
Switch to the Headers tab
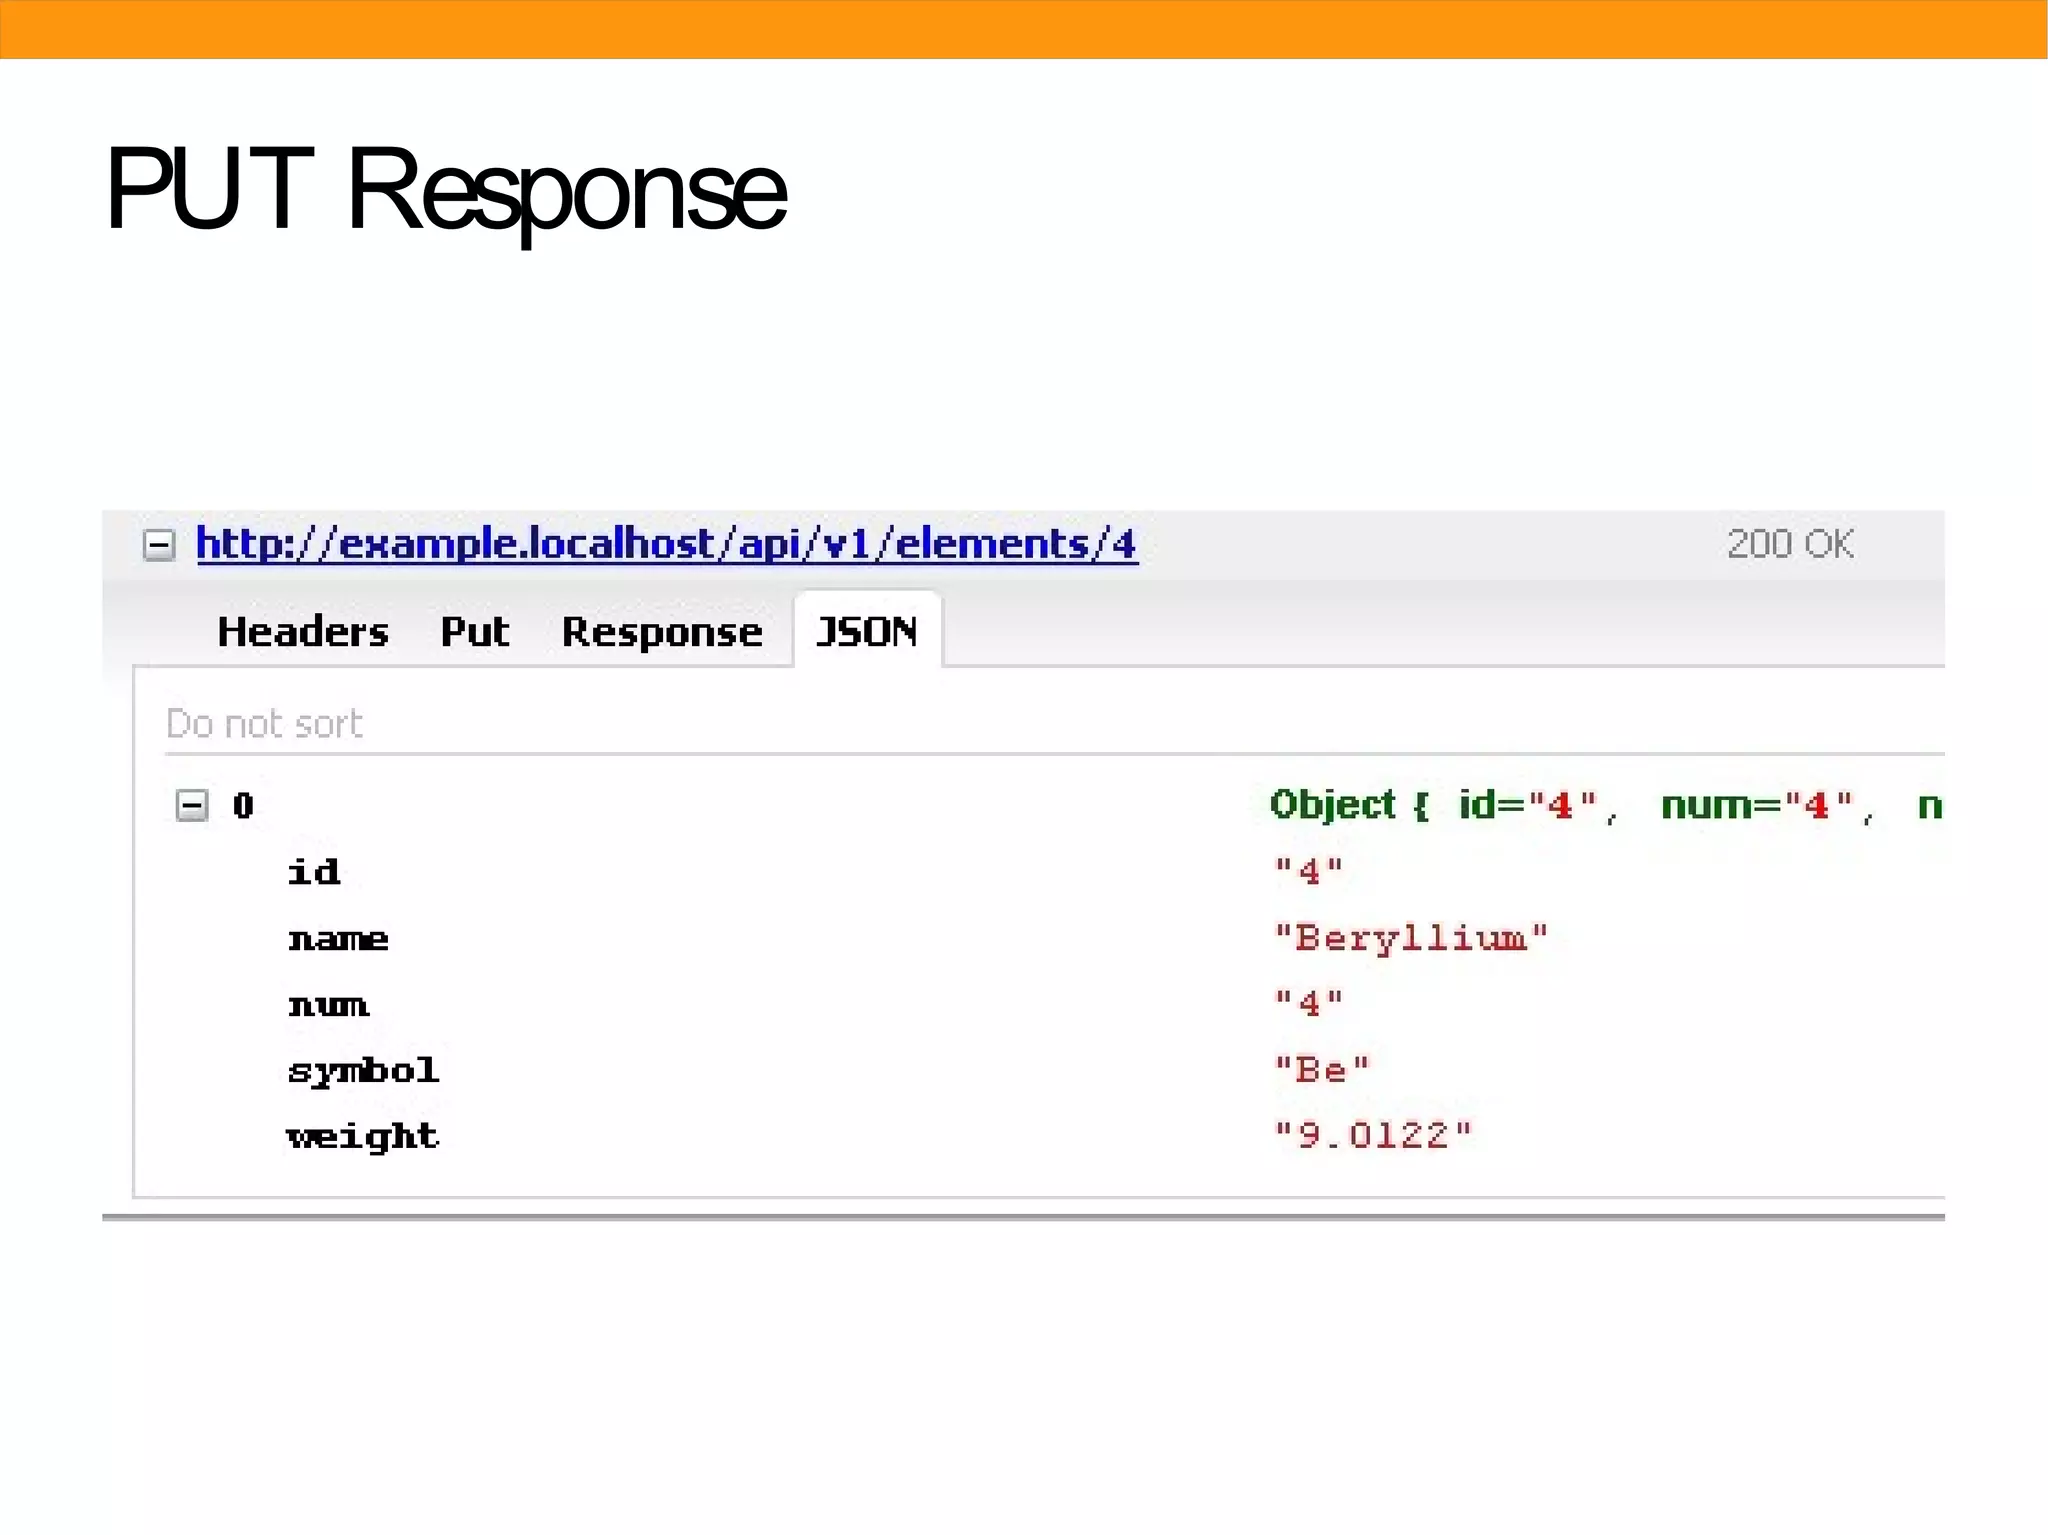tap(303, 632)
